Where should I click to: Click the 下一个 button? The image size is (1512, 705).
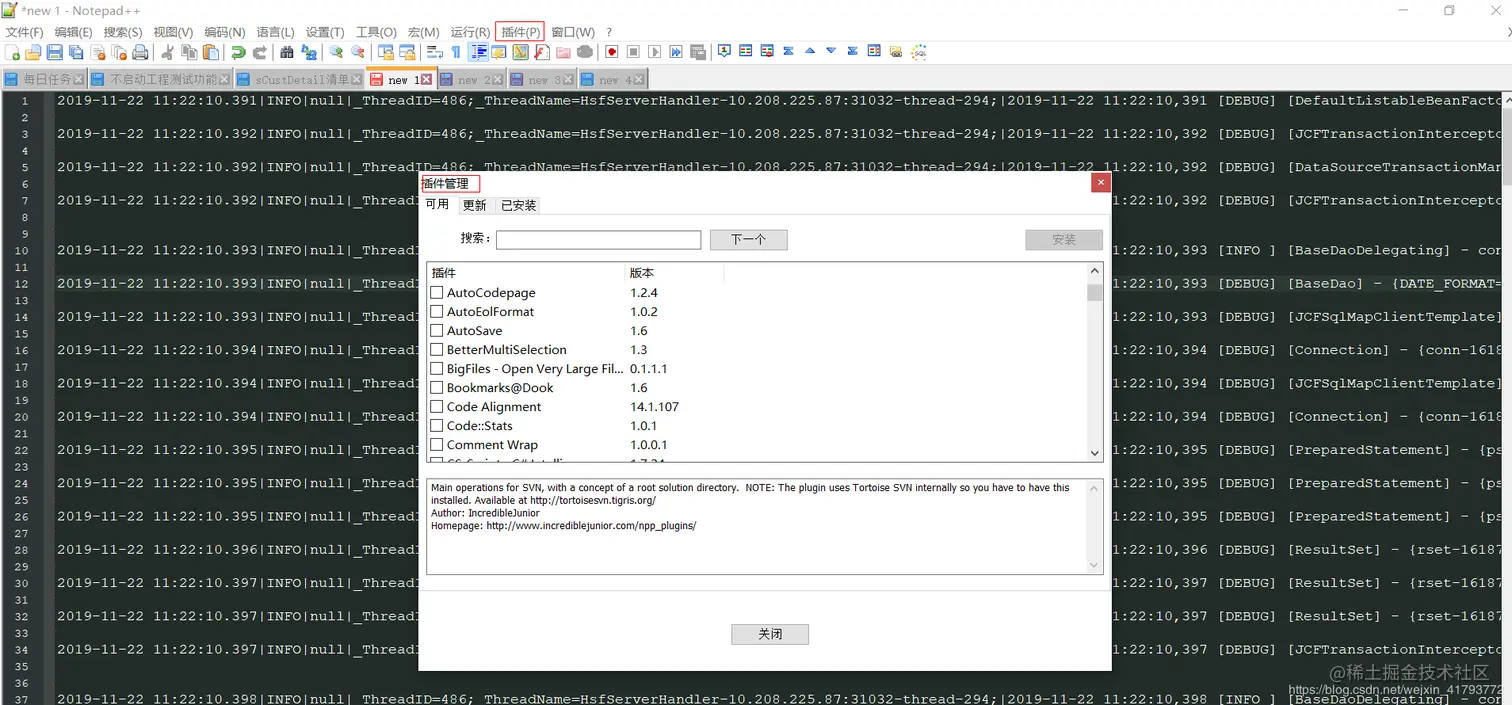tap(749, 240)
